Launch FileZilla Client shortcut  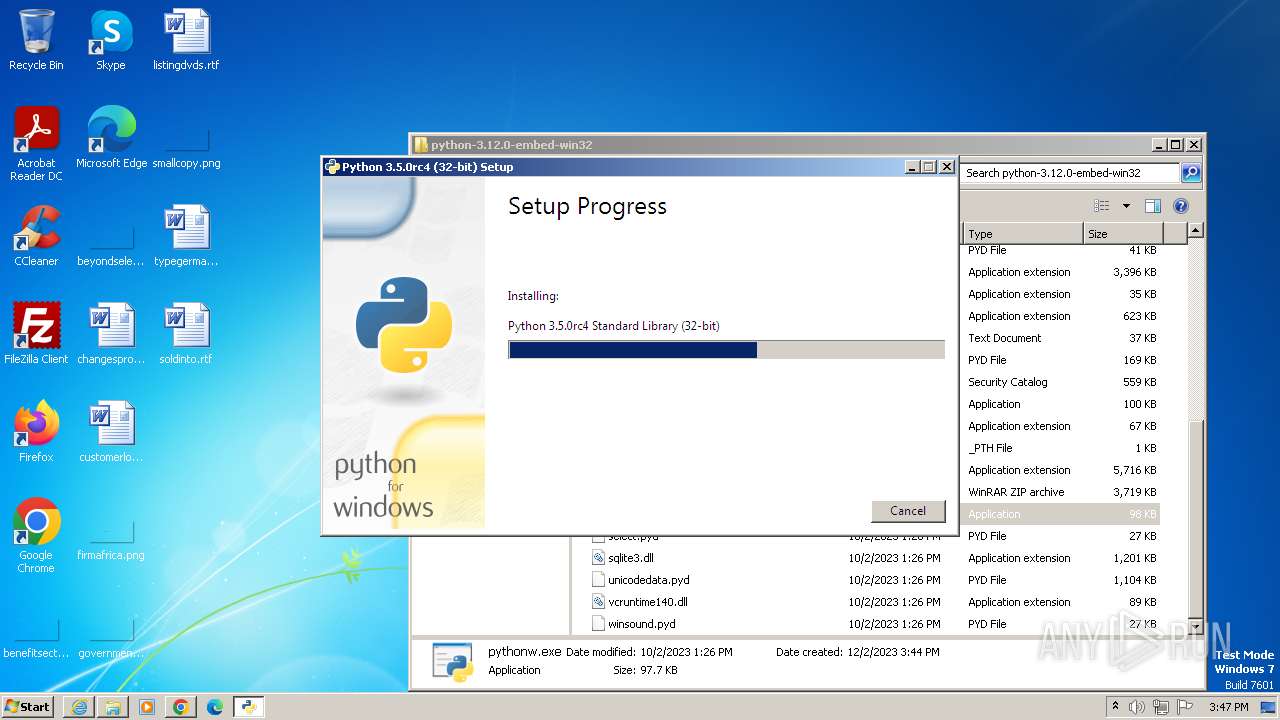point(36,334)
